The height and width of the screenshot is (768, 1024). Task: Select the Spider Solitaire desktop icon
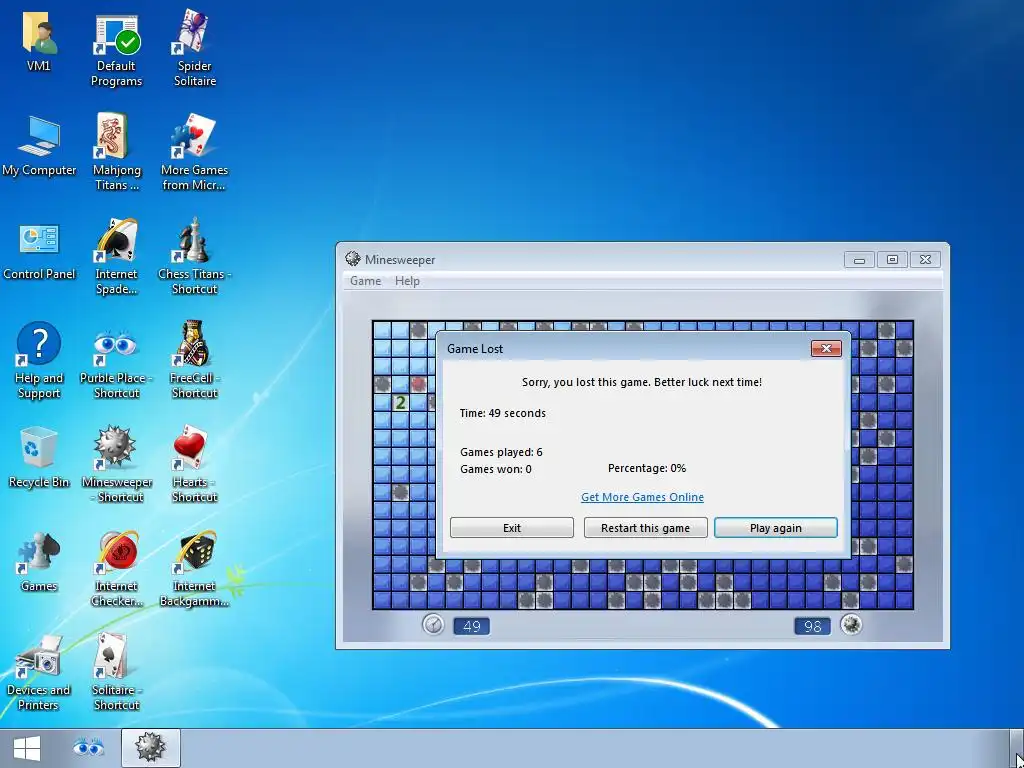point(195,50)
